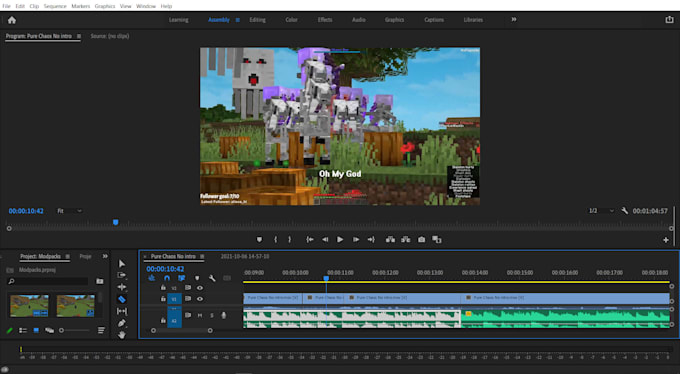Switch to the Color workspace
The width and height of the screenshot is (680, 374).
[x=291, y=20]
